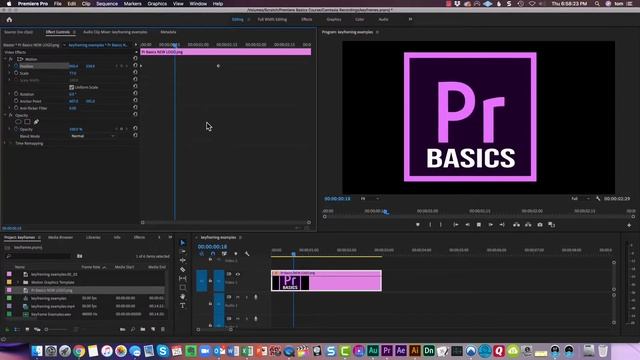This screenshot has height=360, width=640.
Task: Click the Export Frame camera icon
Action: 540,224
